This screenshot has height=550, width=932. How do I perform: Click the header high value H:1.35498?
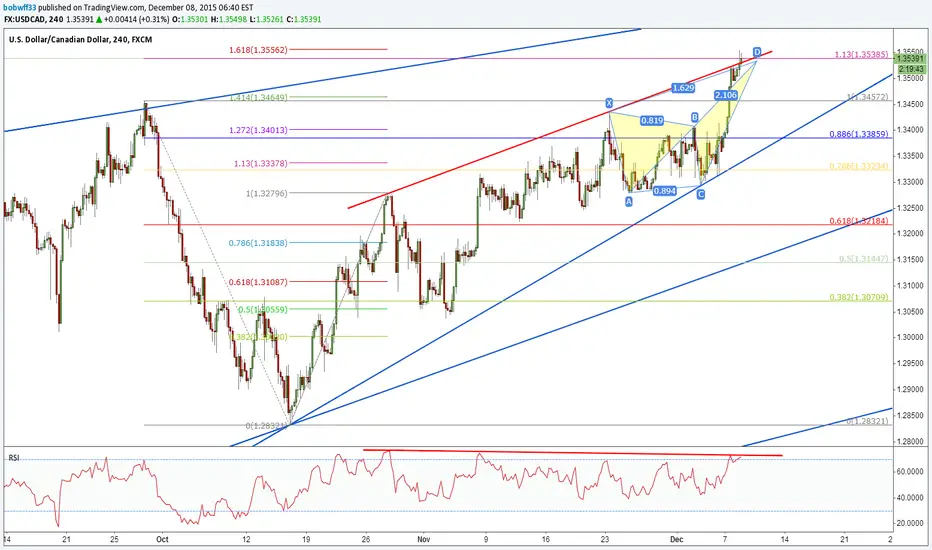pyautogui.click(x=229, y=19)
